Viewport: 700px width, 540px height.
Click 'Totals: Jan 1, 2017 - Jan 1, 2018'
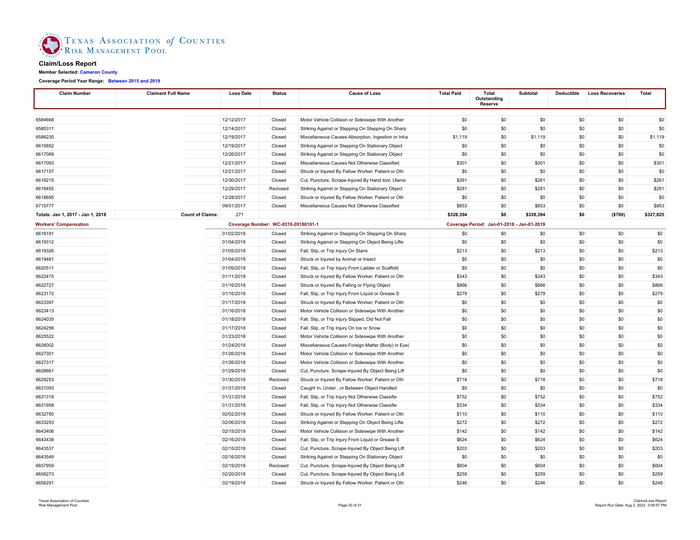tap(71, 215)
